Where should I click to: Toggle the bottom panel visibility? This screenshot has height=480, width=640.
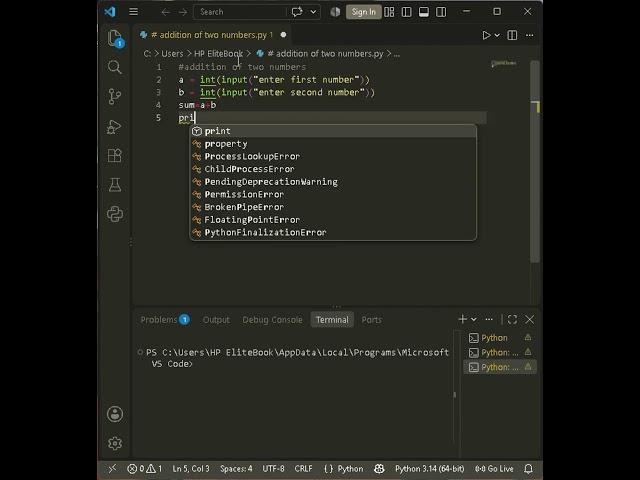(424, 12)
